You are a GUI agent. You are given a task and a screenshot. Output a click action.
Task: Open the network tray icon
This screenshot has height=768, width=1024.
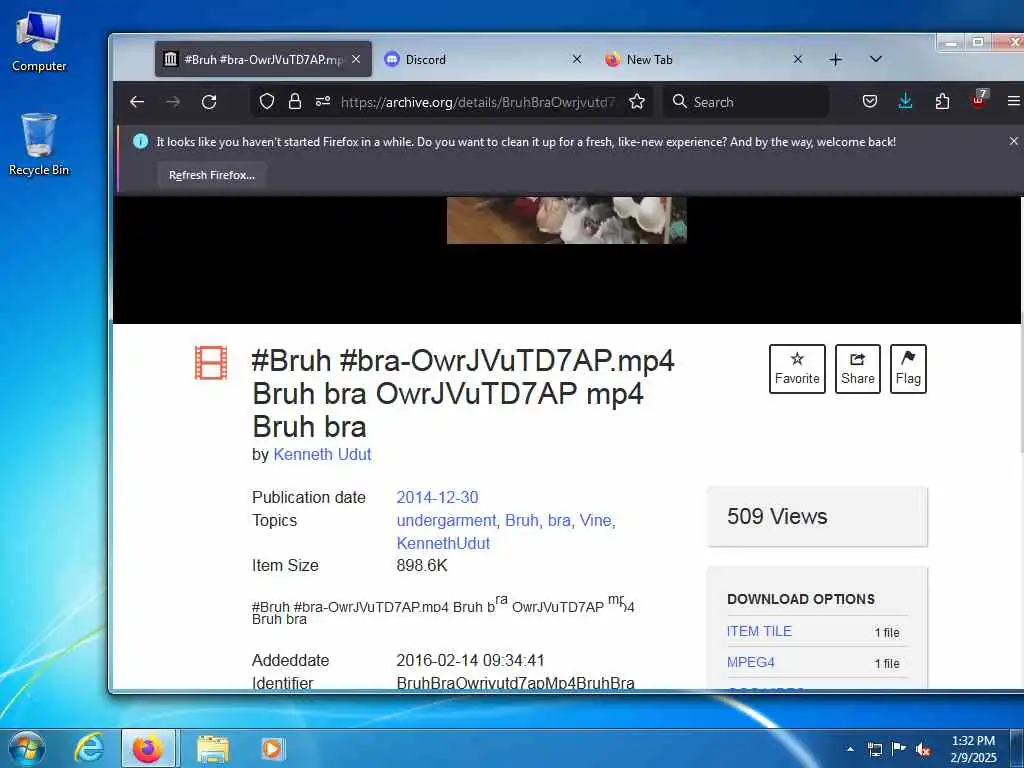click(874, 749)
